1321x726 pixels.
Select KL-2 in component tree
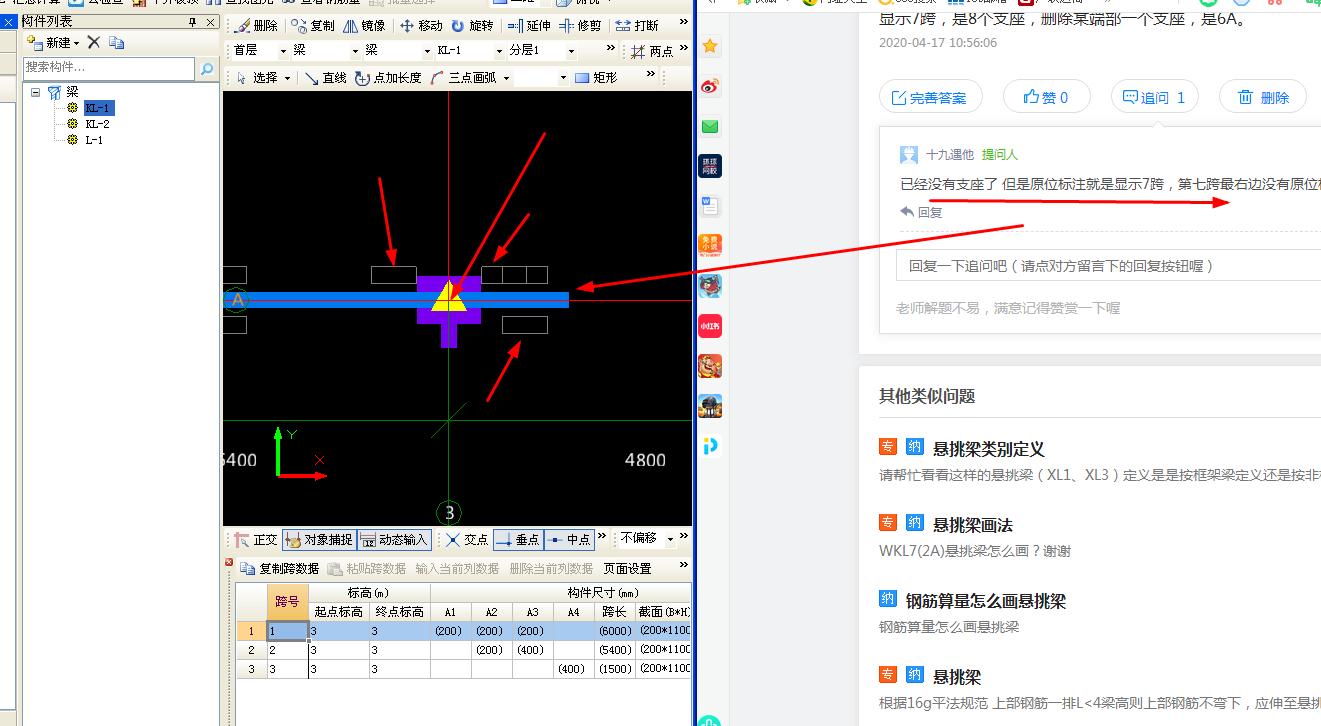click(x=97, y=124)
